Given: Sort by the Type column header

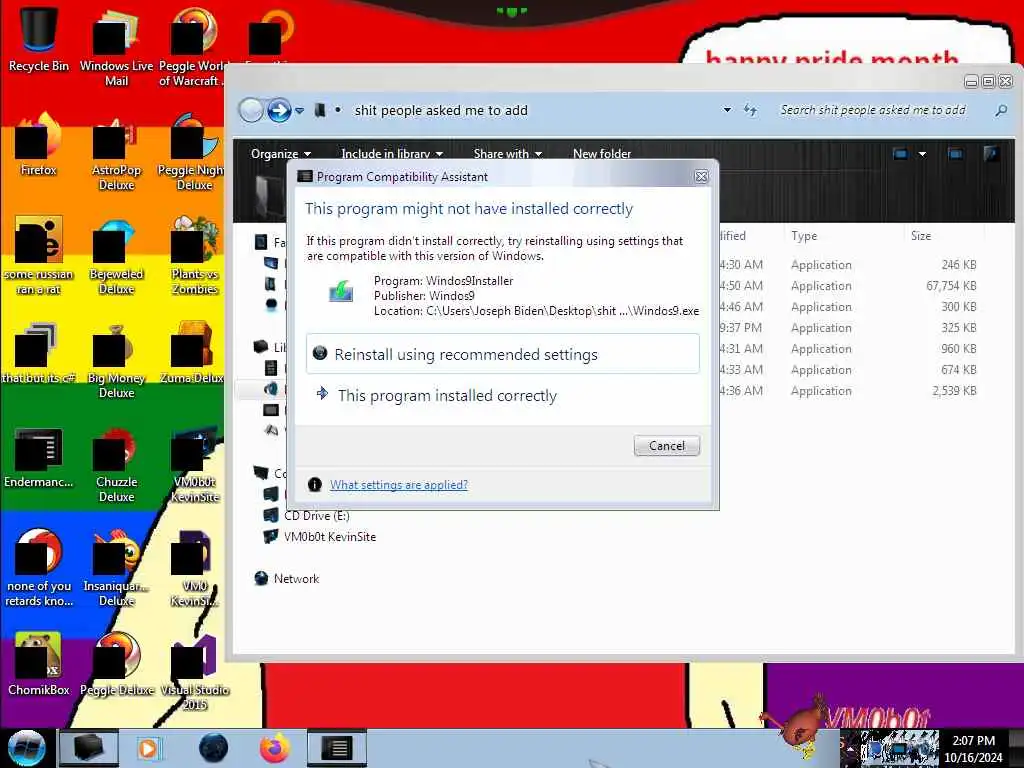Looking at the screenshot, I should point(804,236).
